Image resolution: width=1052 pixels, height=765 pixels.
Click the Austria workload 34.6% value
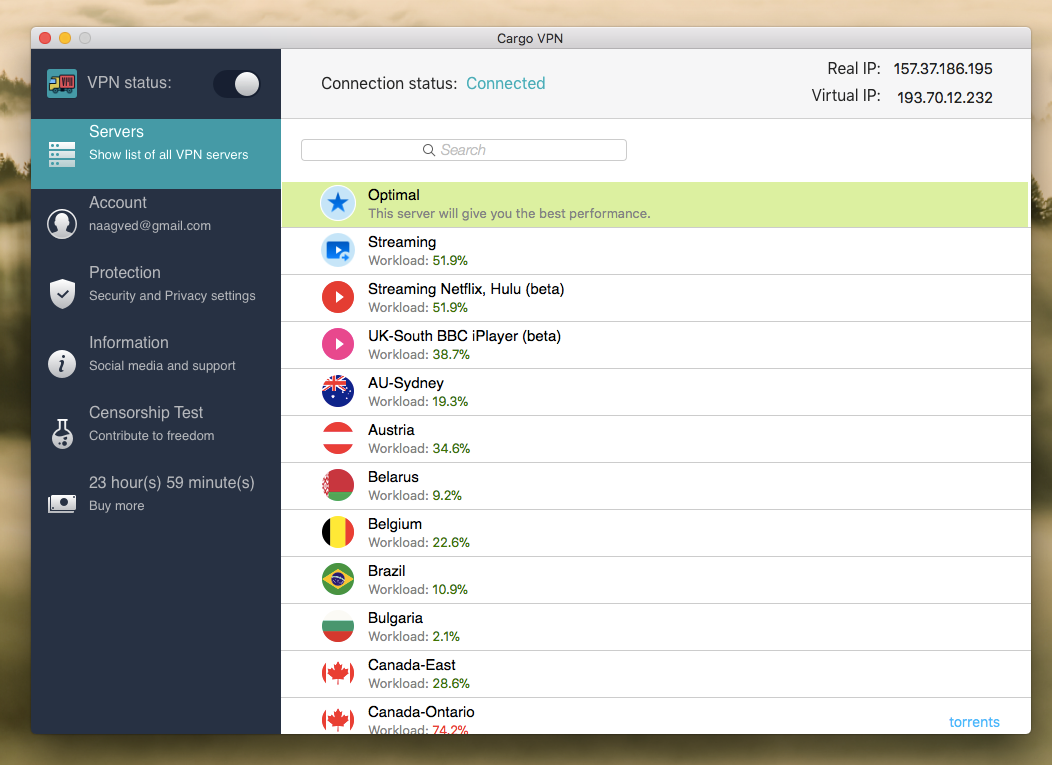(x=451, y=448)
